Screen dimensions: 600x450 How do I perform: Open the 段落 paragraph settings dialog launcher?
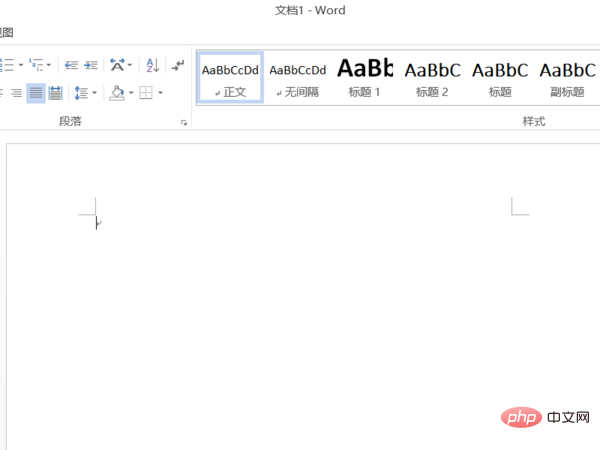[x=183, y=122]
